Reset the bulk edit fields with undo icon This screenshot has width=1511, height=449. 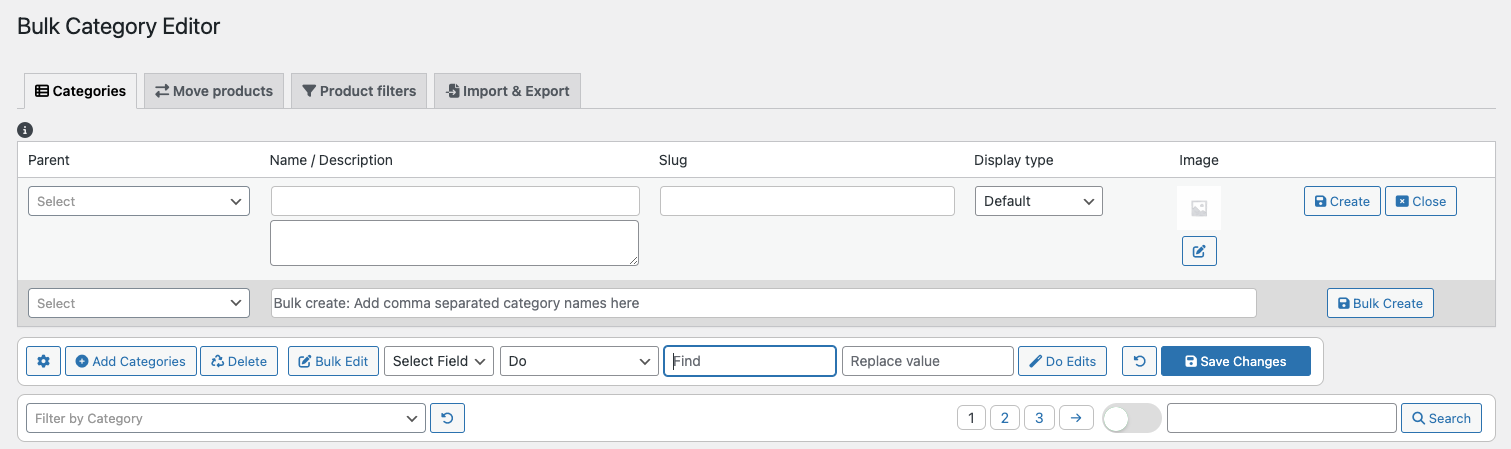(x=1139, y=361)
